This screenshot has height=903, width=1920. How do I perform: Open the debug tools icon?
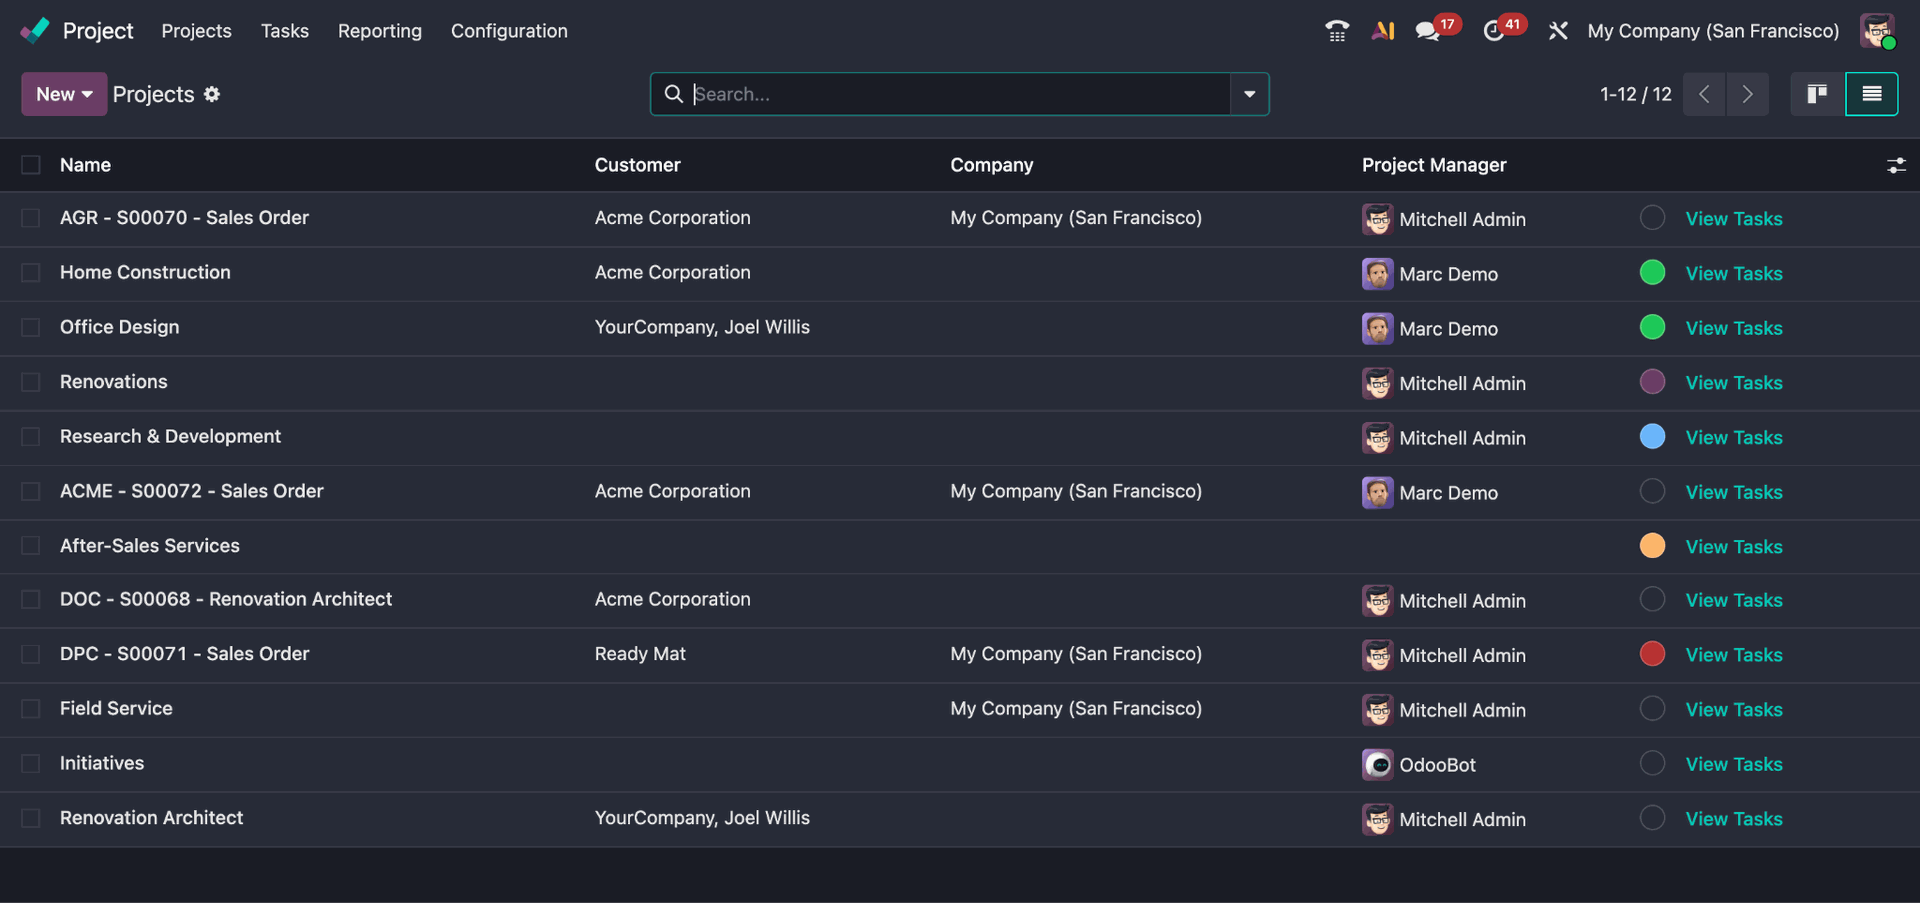click(1558, 31)
